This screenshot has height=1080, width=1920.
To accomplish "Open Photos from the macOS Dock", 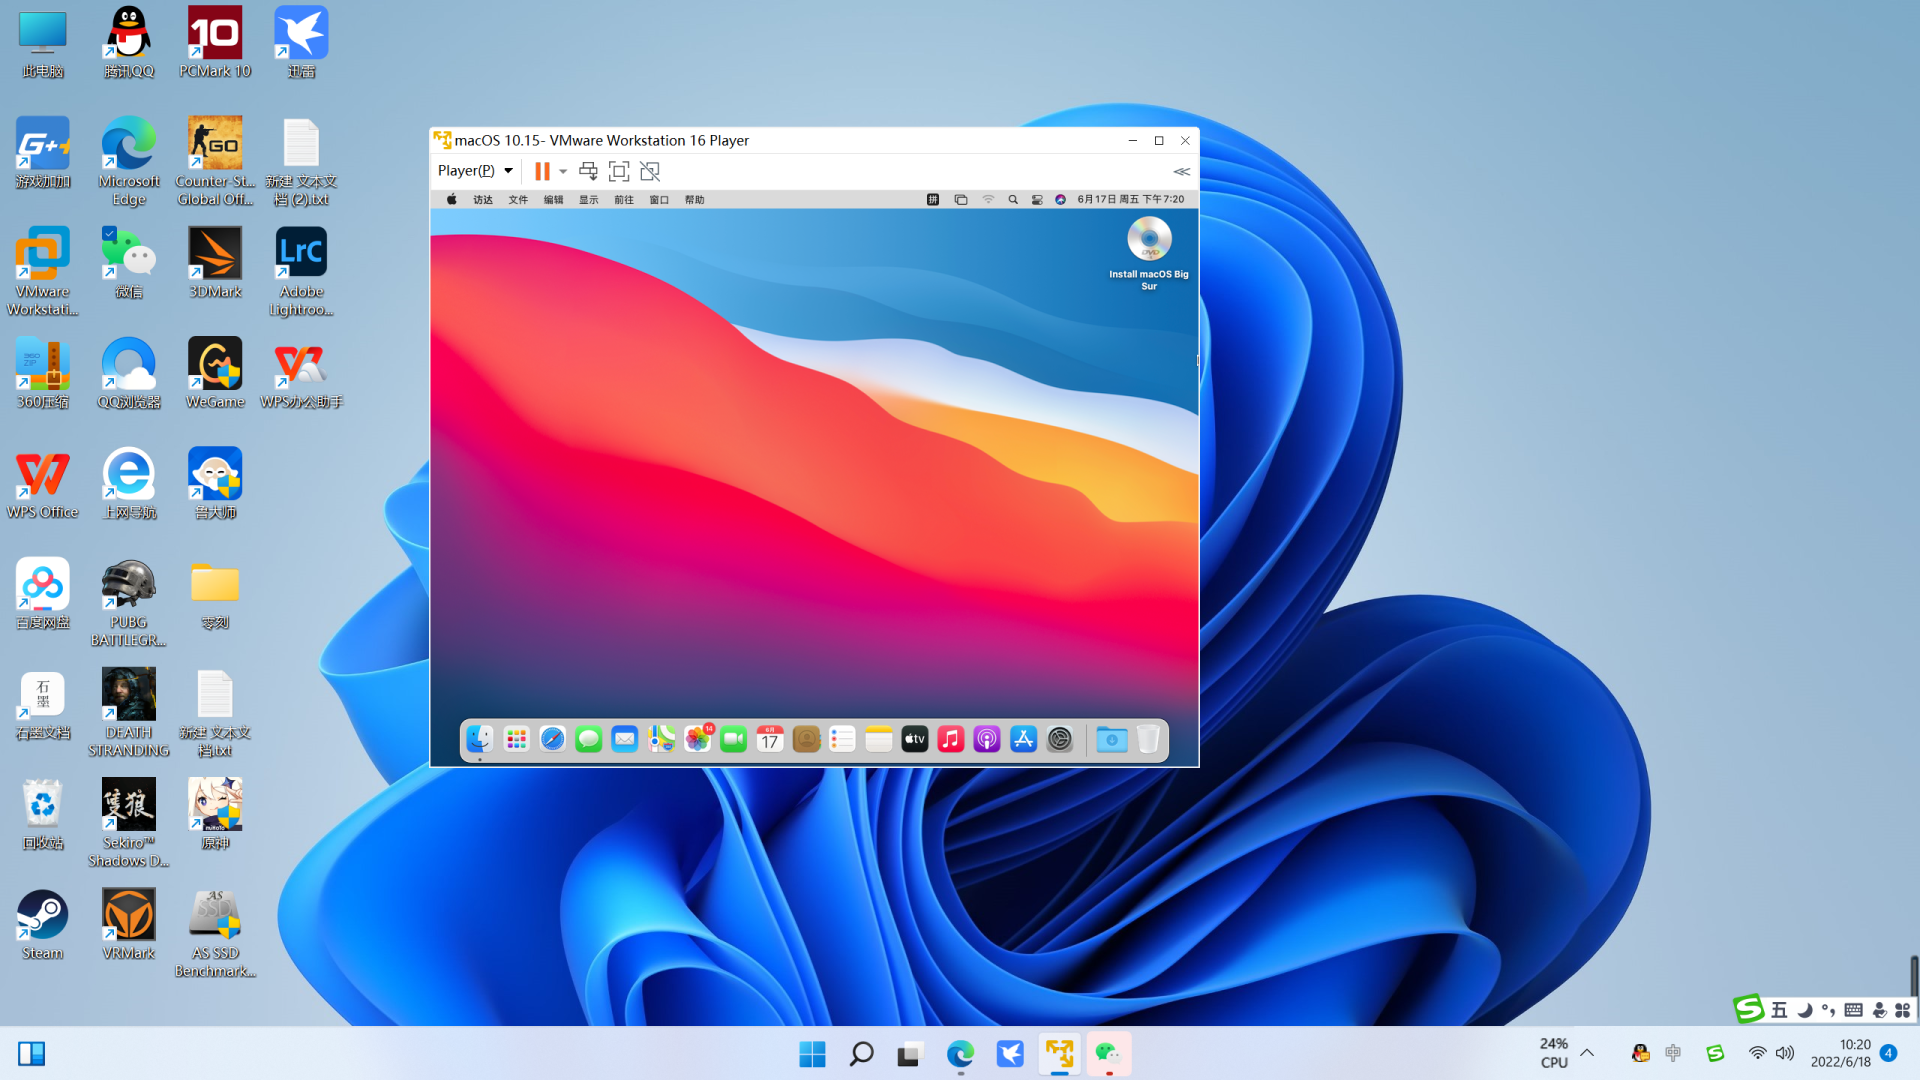I will tap(698, 740).
